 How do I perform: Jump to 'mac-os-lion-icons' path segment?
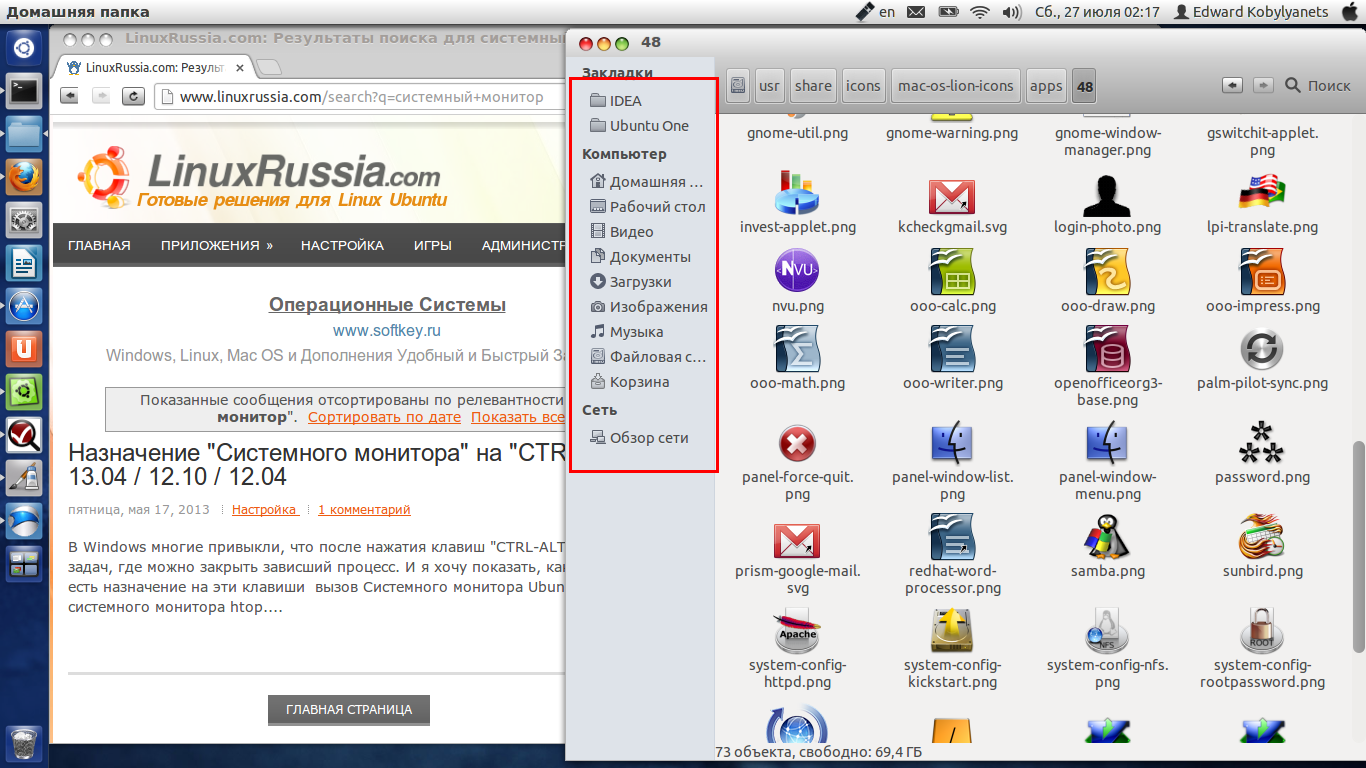coord(956,86)
